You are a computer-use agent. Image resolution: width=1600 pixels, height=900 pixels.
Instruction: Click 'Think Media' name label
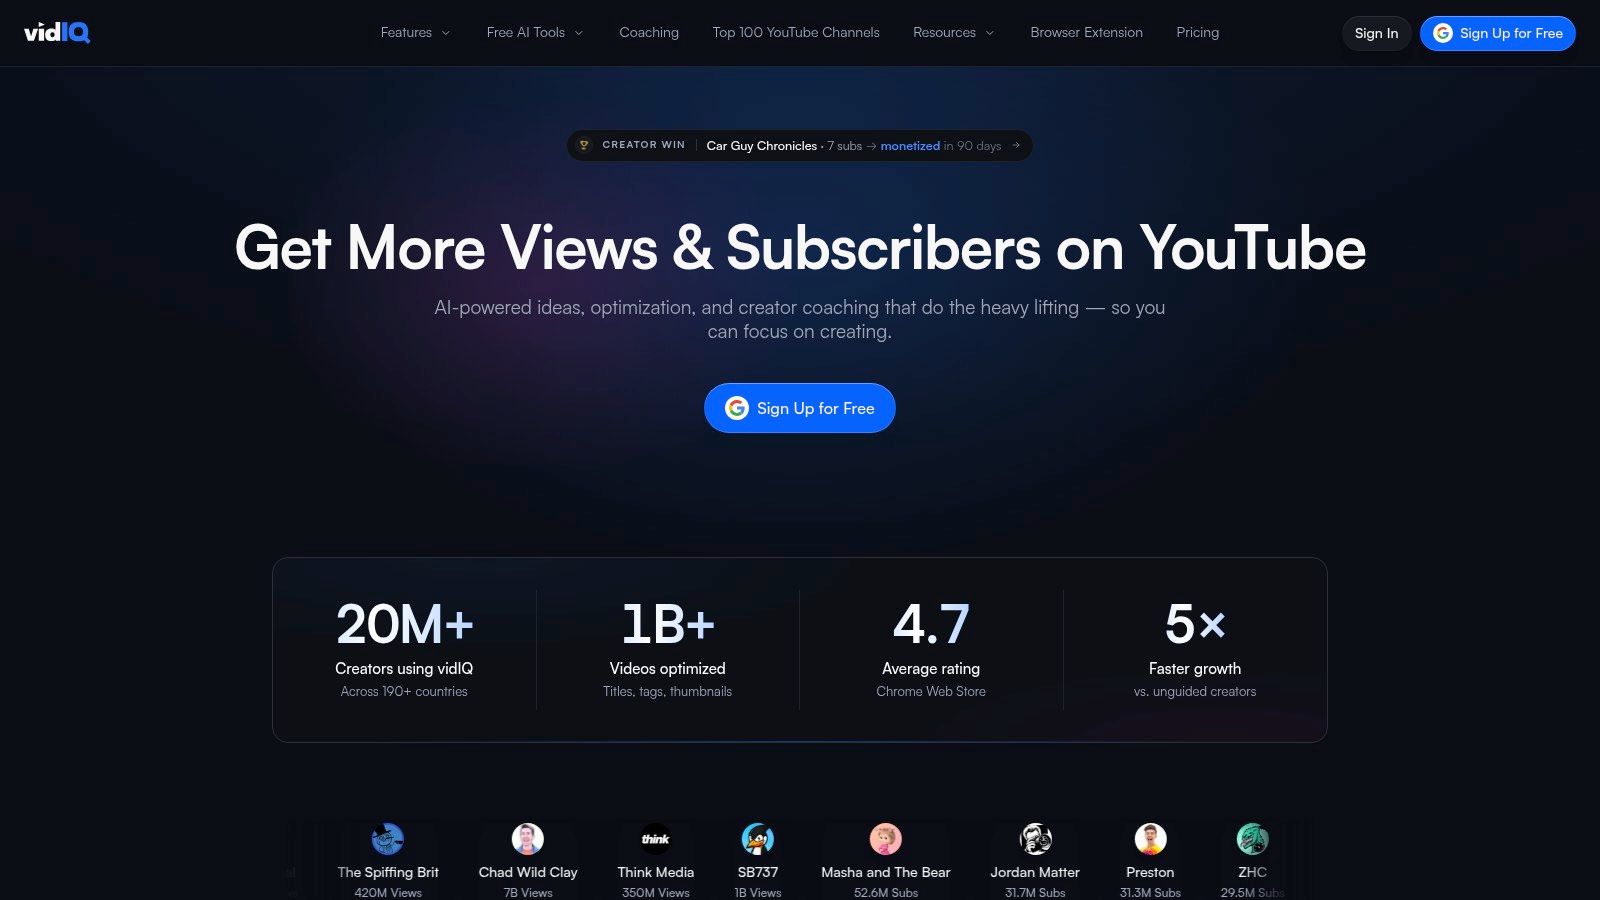(x=656, y=872)
